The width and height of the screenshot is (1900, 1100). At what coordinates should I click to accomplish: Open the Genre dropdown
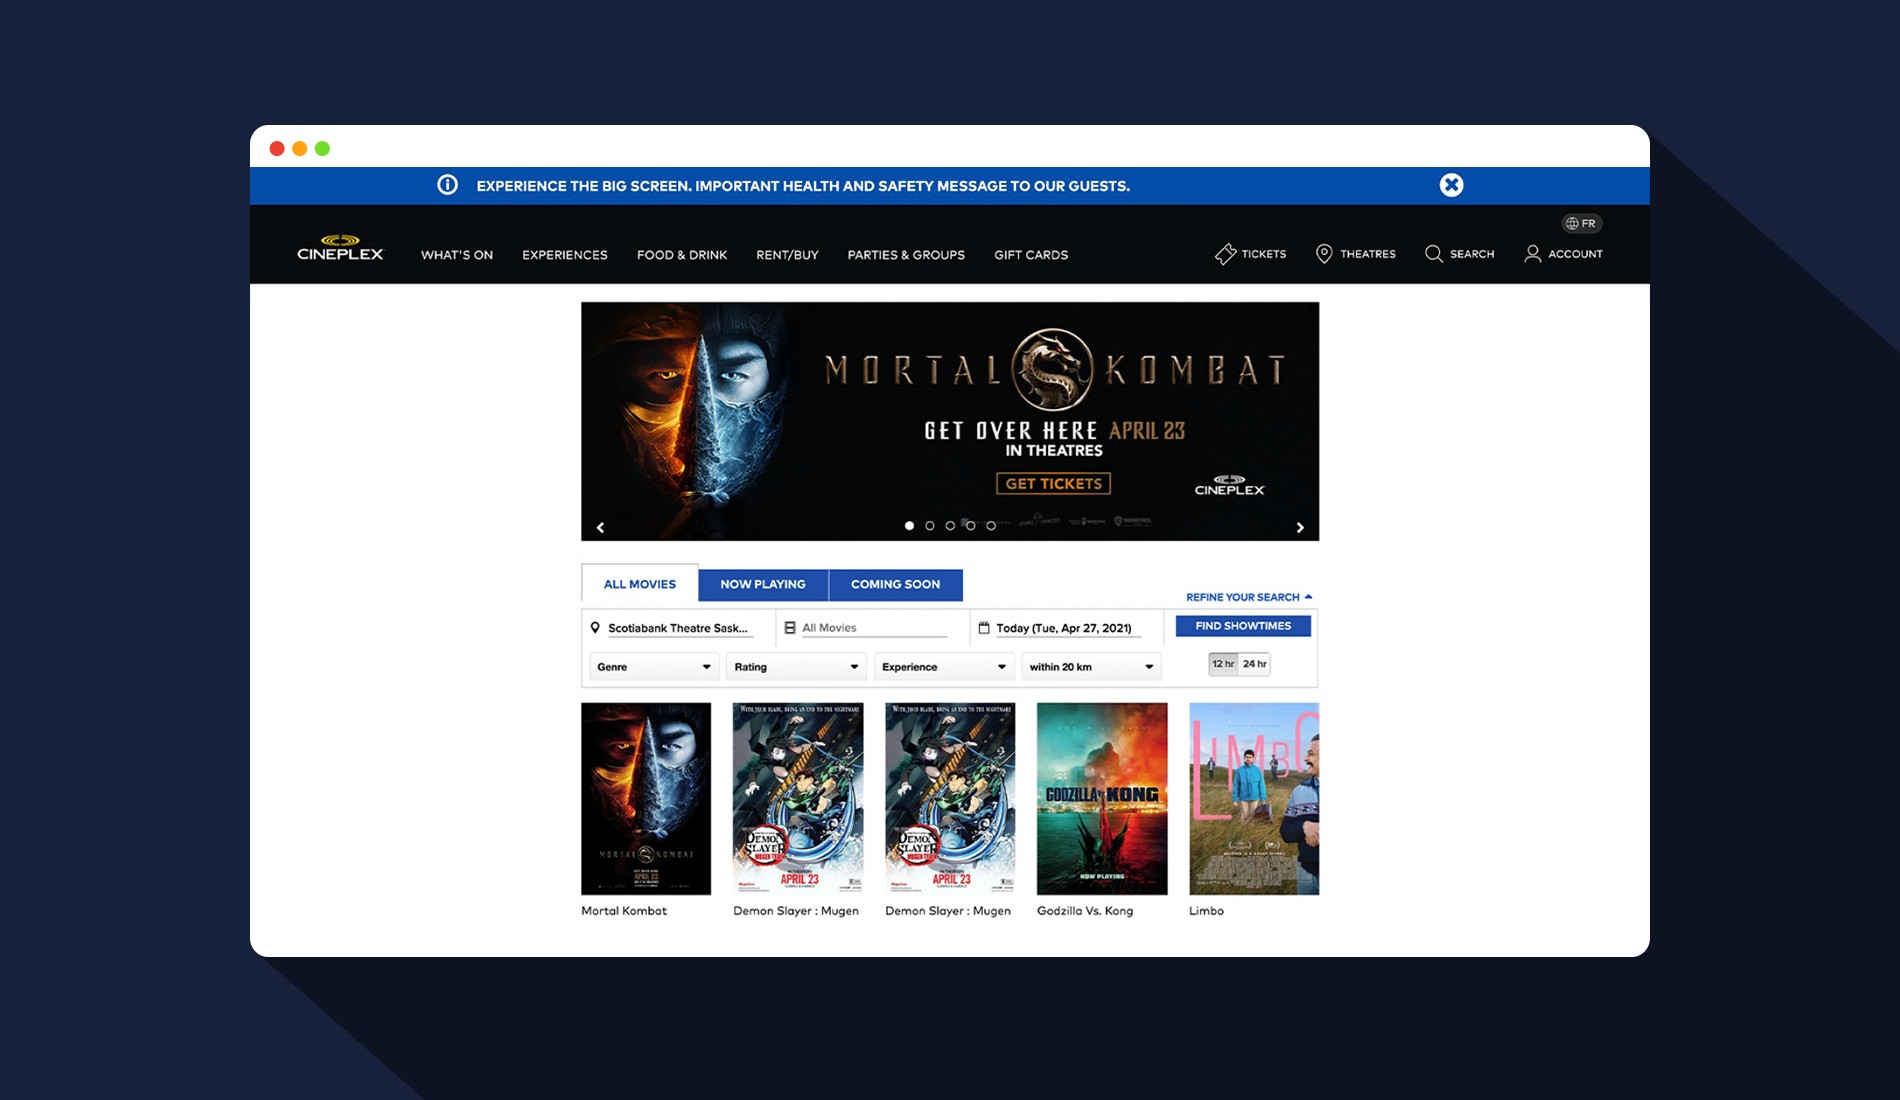pyautogui.click(x=653, y=667)
